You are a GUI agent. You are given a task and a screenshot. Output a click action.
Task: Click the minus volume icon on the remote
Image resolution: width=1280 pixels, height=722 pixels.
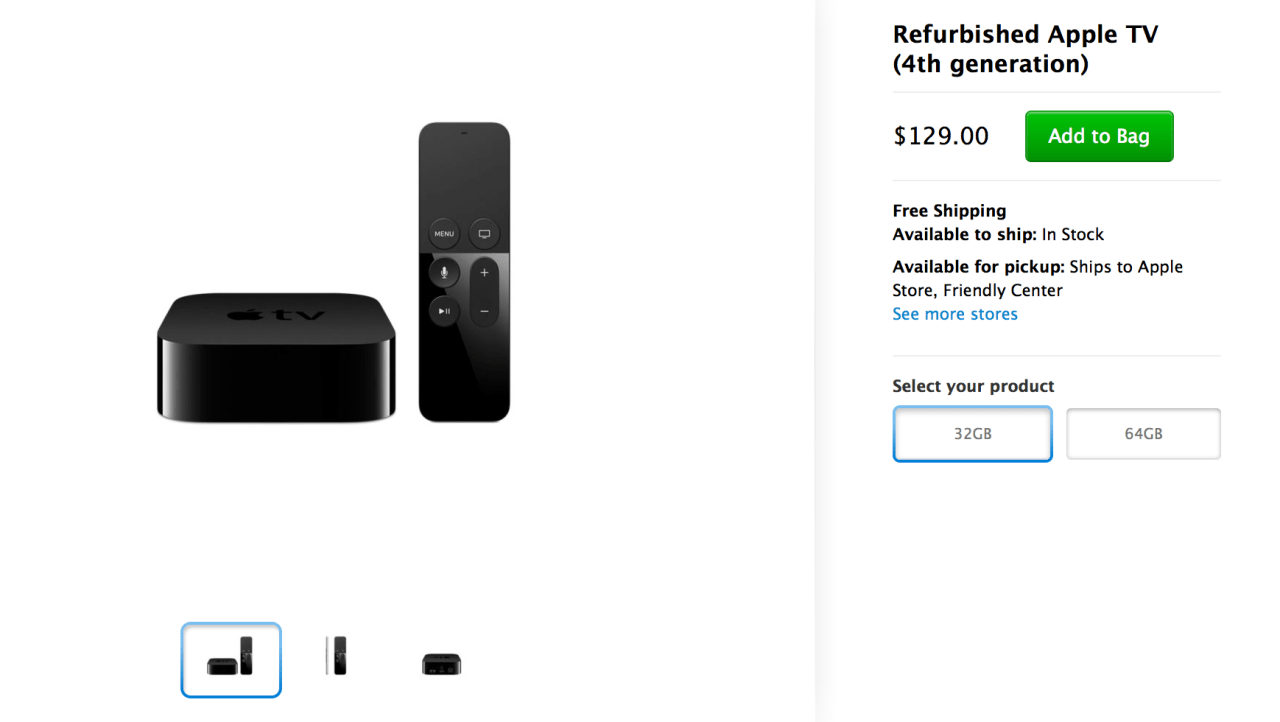(484, 311)
